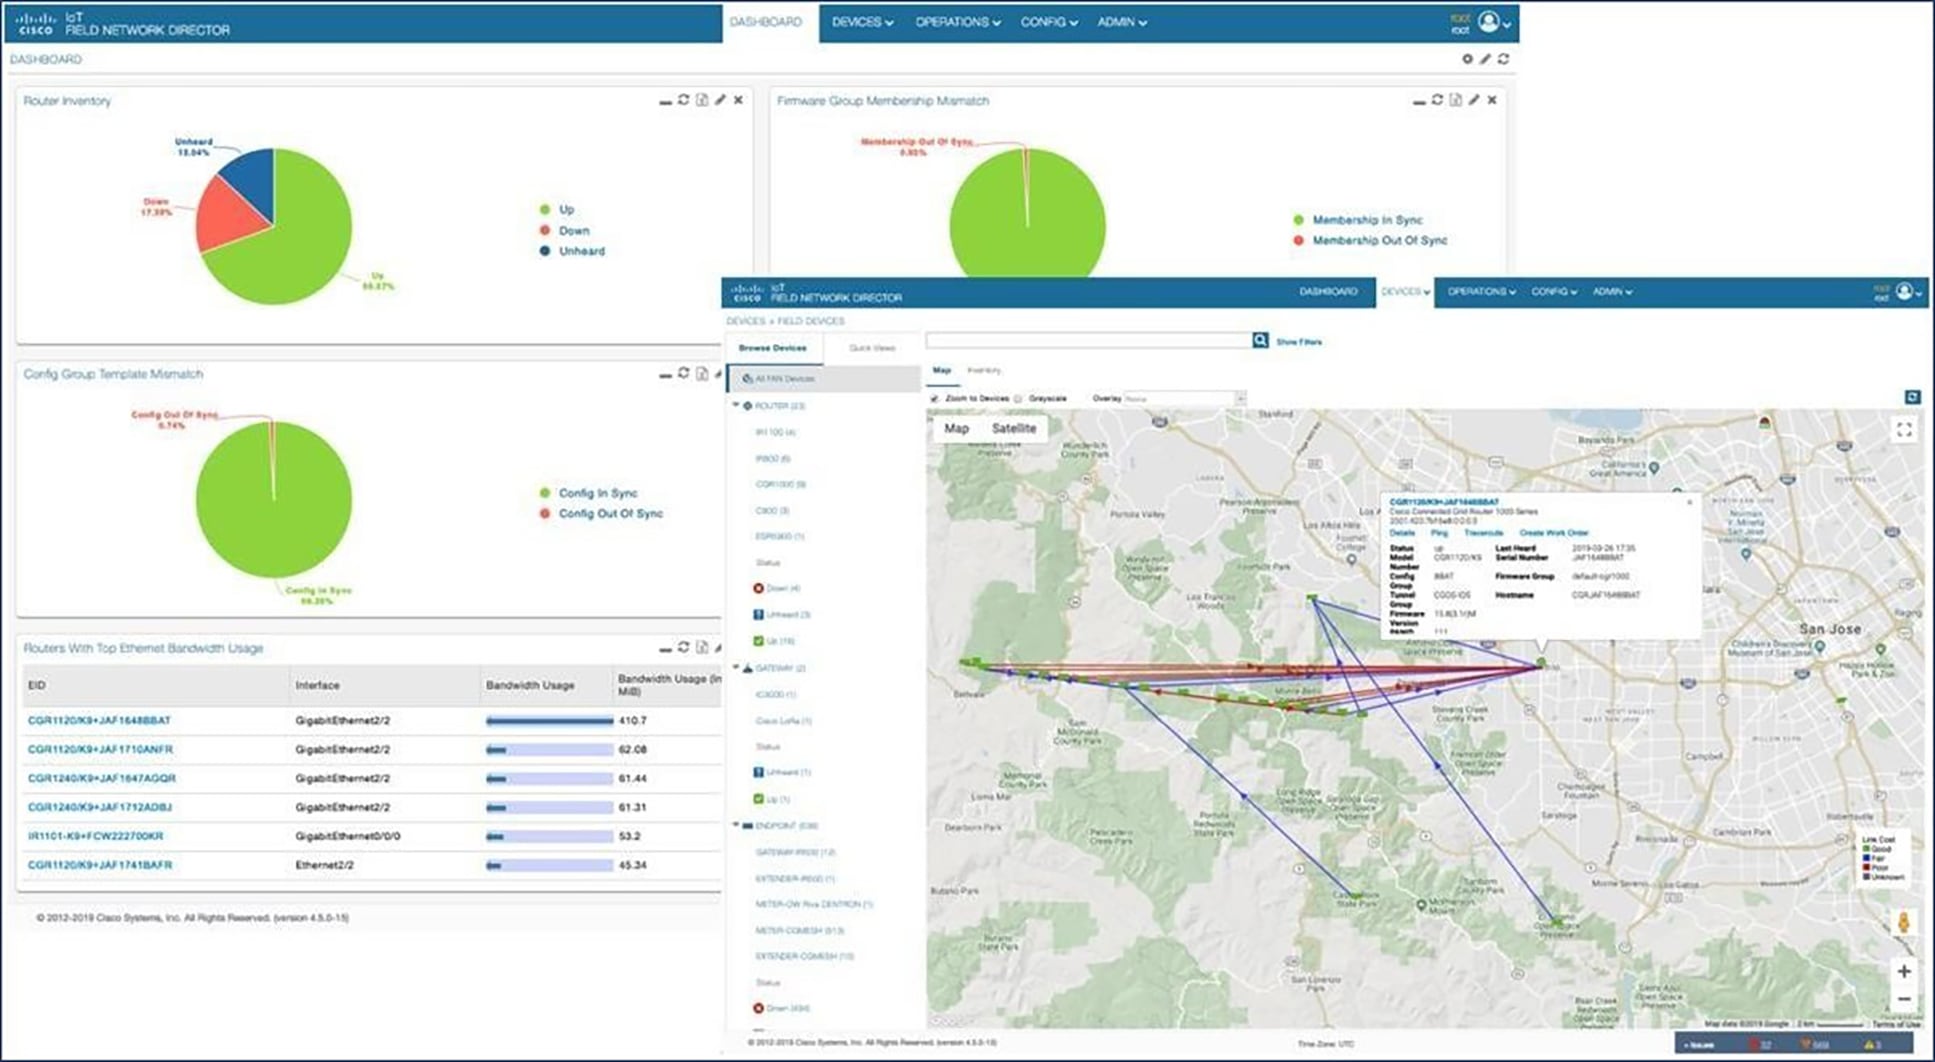
Task: Switch to the Quick Views tab
Action: click(x=872, y=348)
